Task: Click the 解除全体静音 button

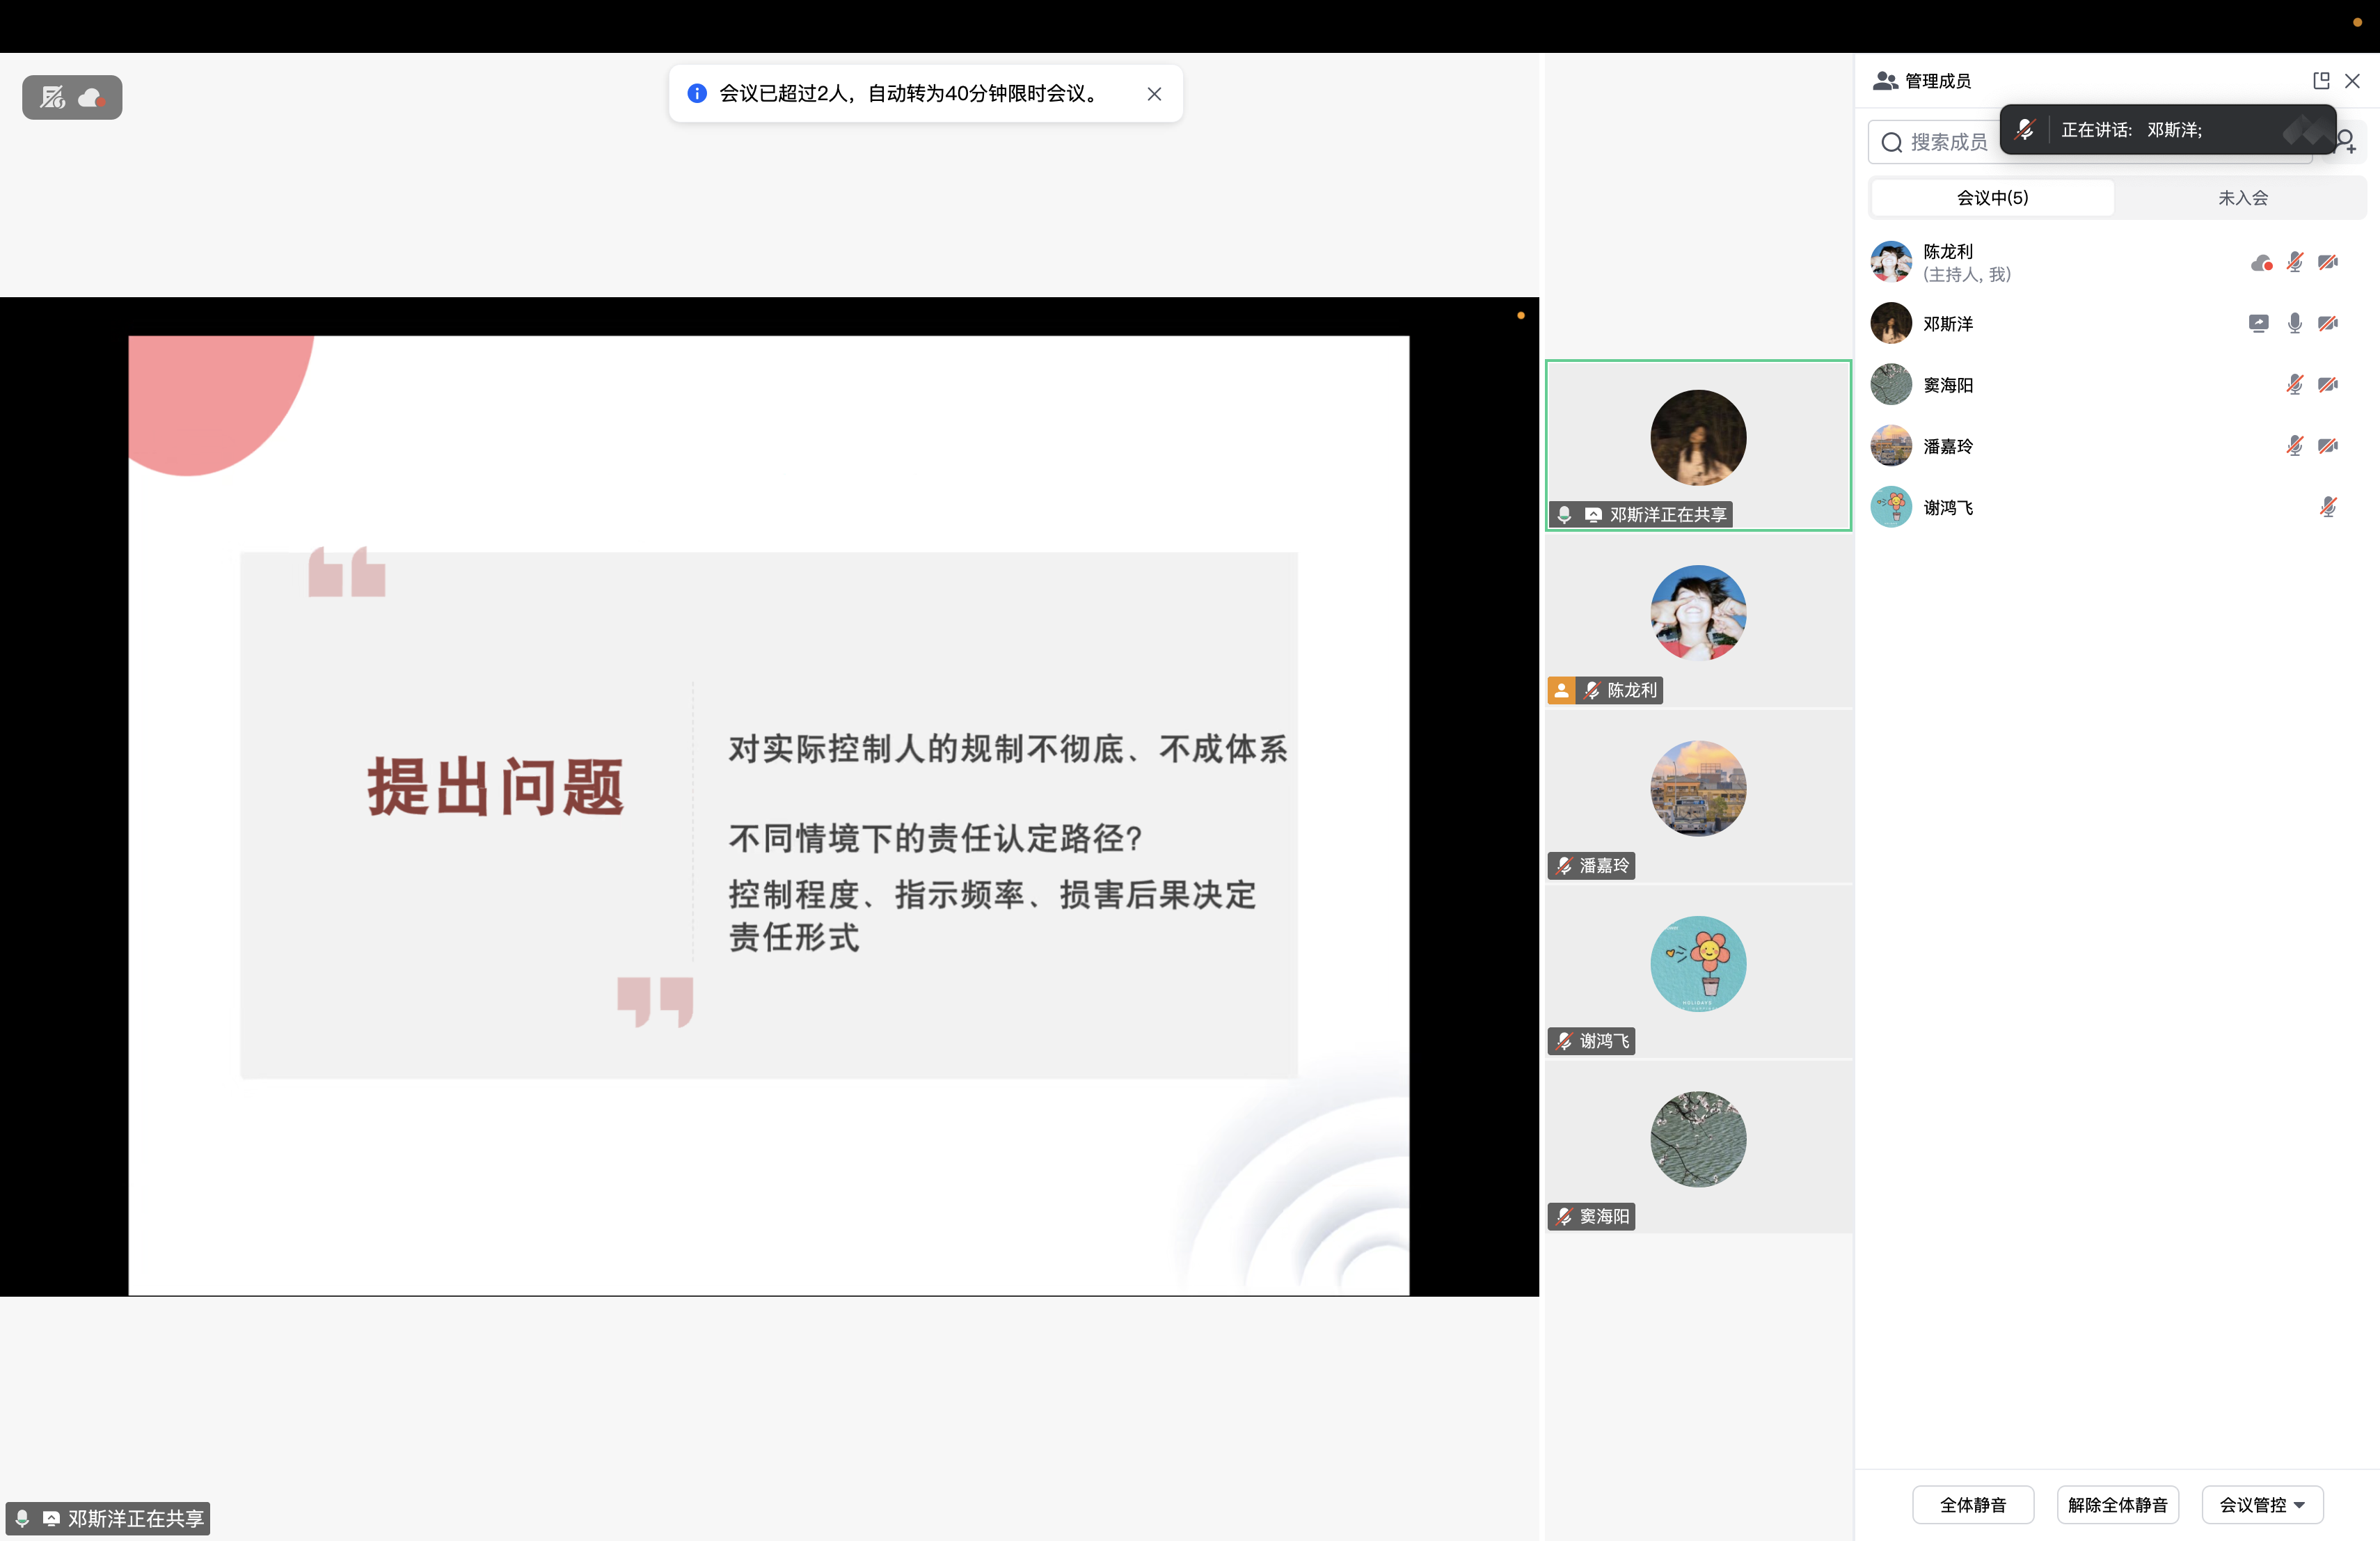Action: click(x=2117, y=1504)
